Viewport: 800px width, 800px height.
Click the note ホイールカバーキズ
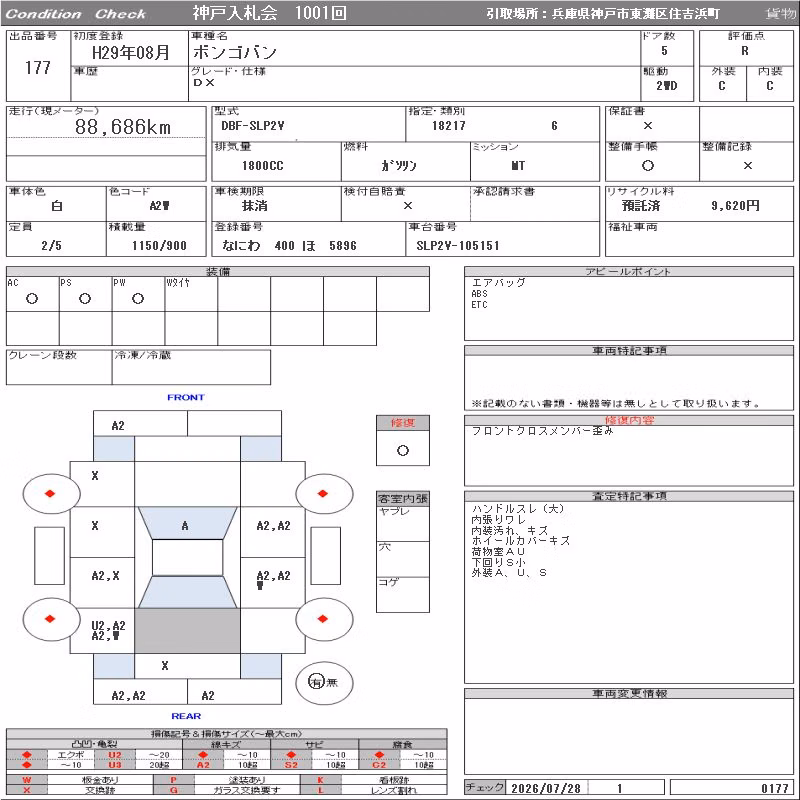521,541
